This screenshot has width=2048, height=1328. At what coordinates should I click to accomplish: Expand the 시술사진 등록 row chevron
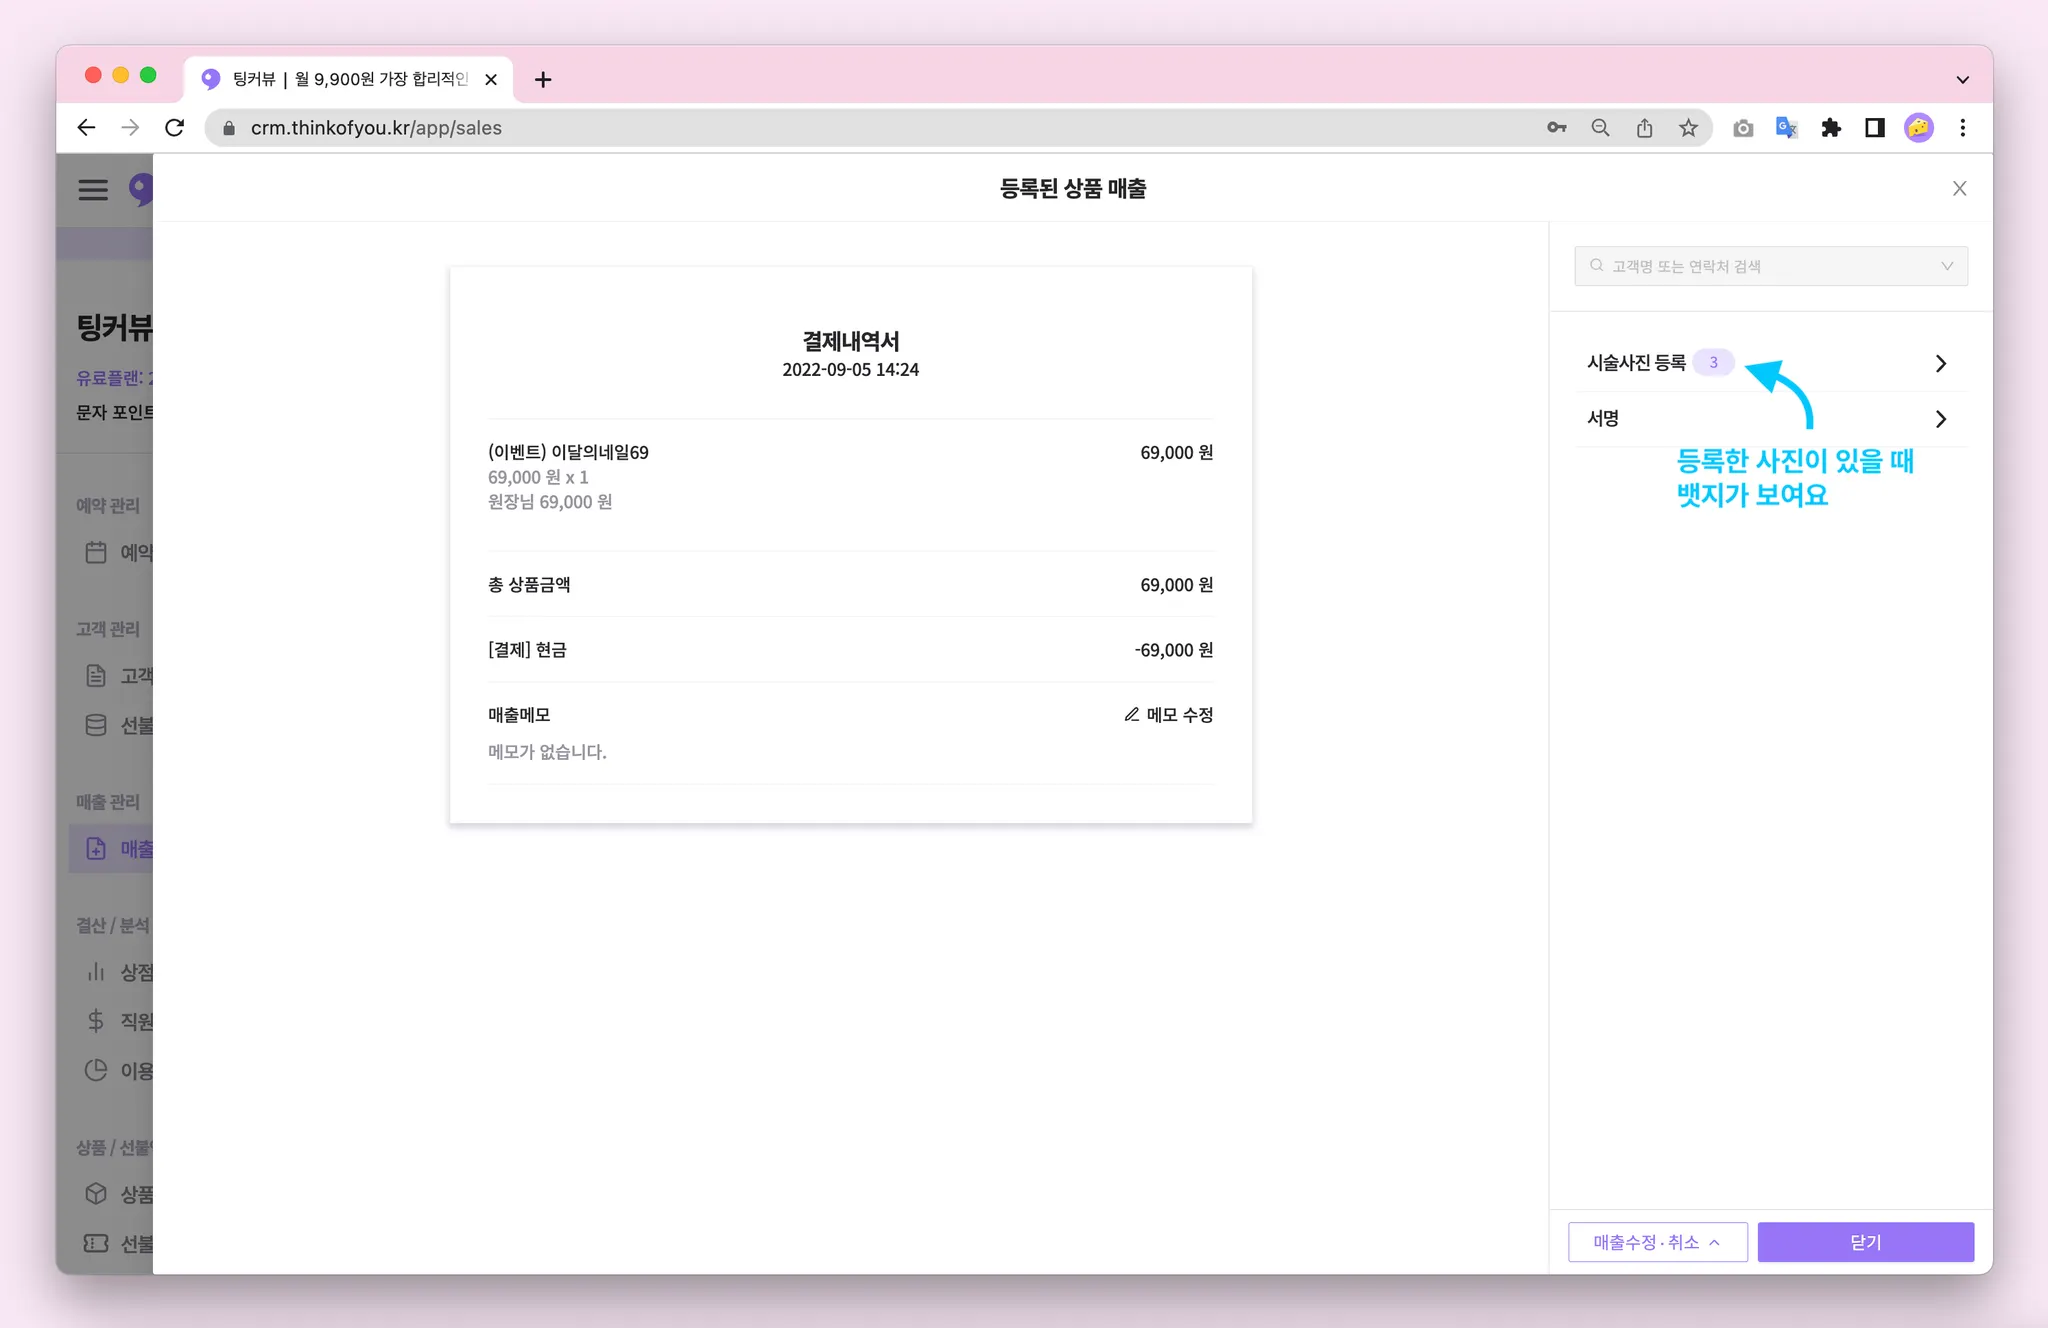pos(1940,363)
